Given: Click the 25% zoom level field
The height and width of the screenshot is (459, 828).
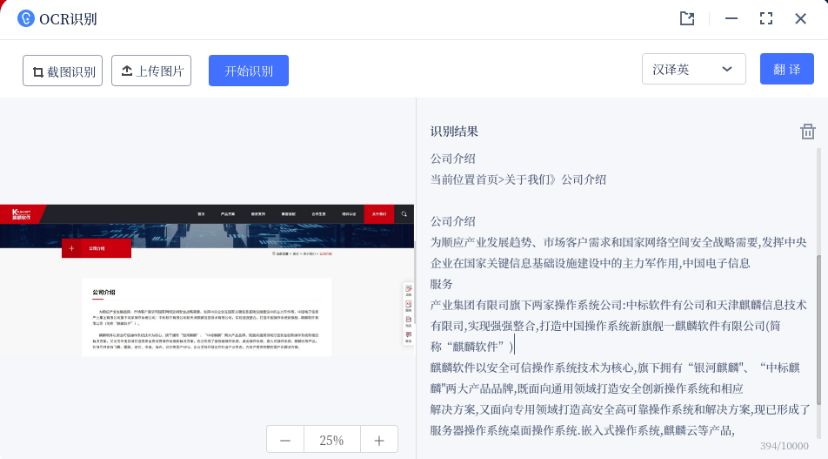Looking at the screenshot, I should 332,440.
